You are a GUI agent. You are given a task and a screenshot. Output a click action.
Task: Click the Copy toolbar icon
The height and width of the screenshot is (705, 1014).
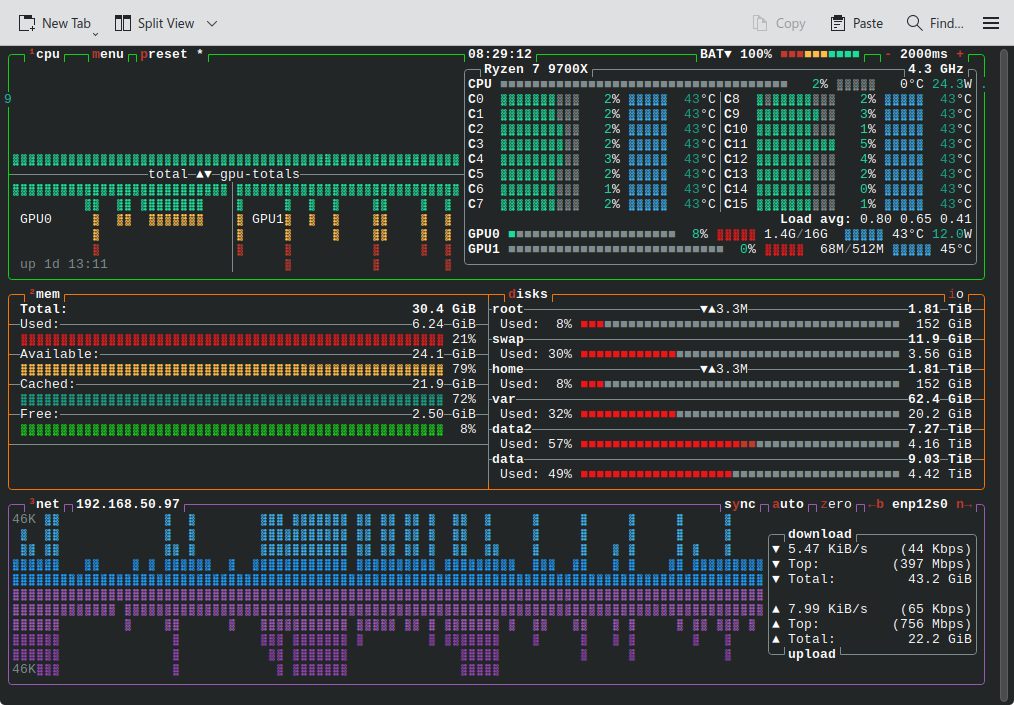[x=761, y=23]
